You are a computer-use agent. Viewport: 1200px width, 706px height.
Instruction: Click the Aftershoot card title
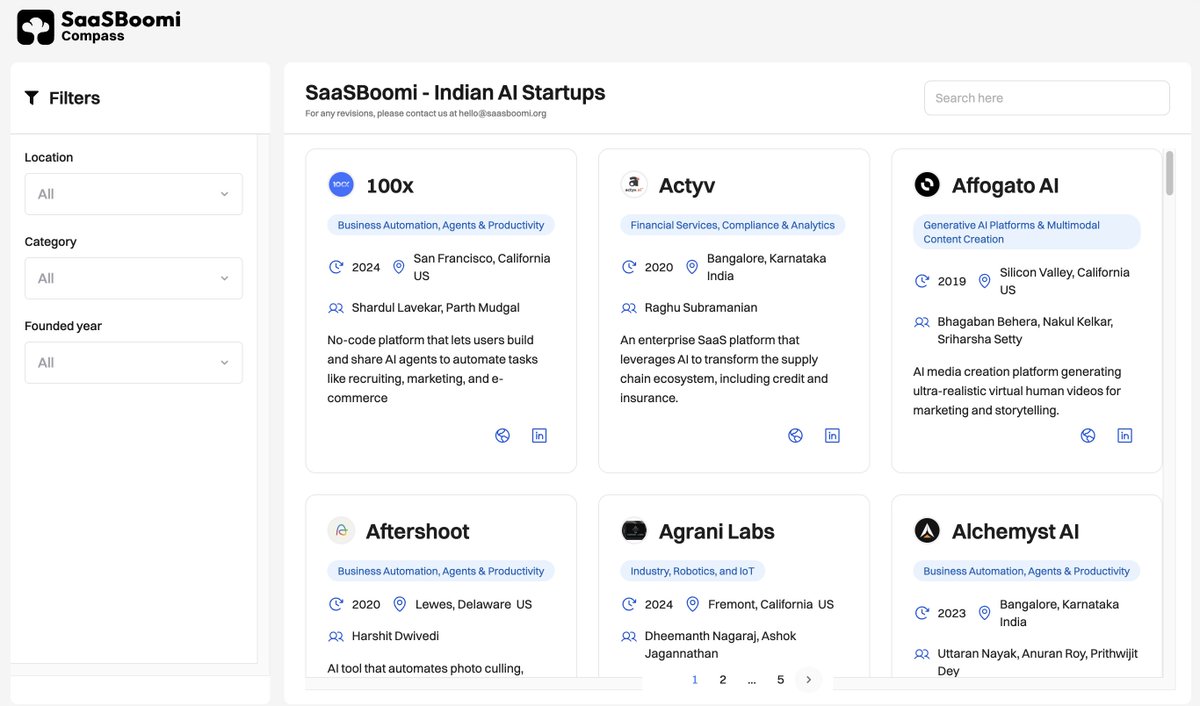point(418,531)
